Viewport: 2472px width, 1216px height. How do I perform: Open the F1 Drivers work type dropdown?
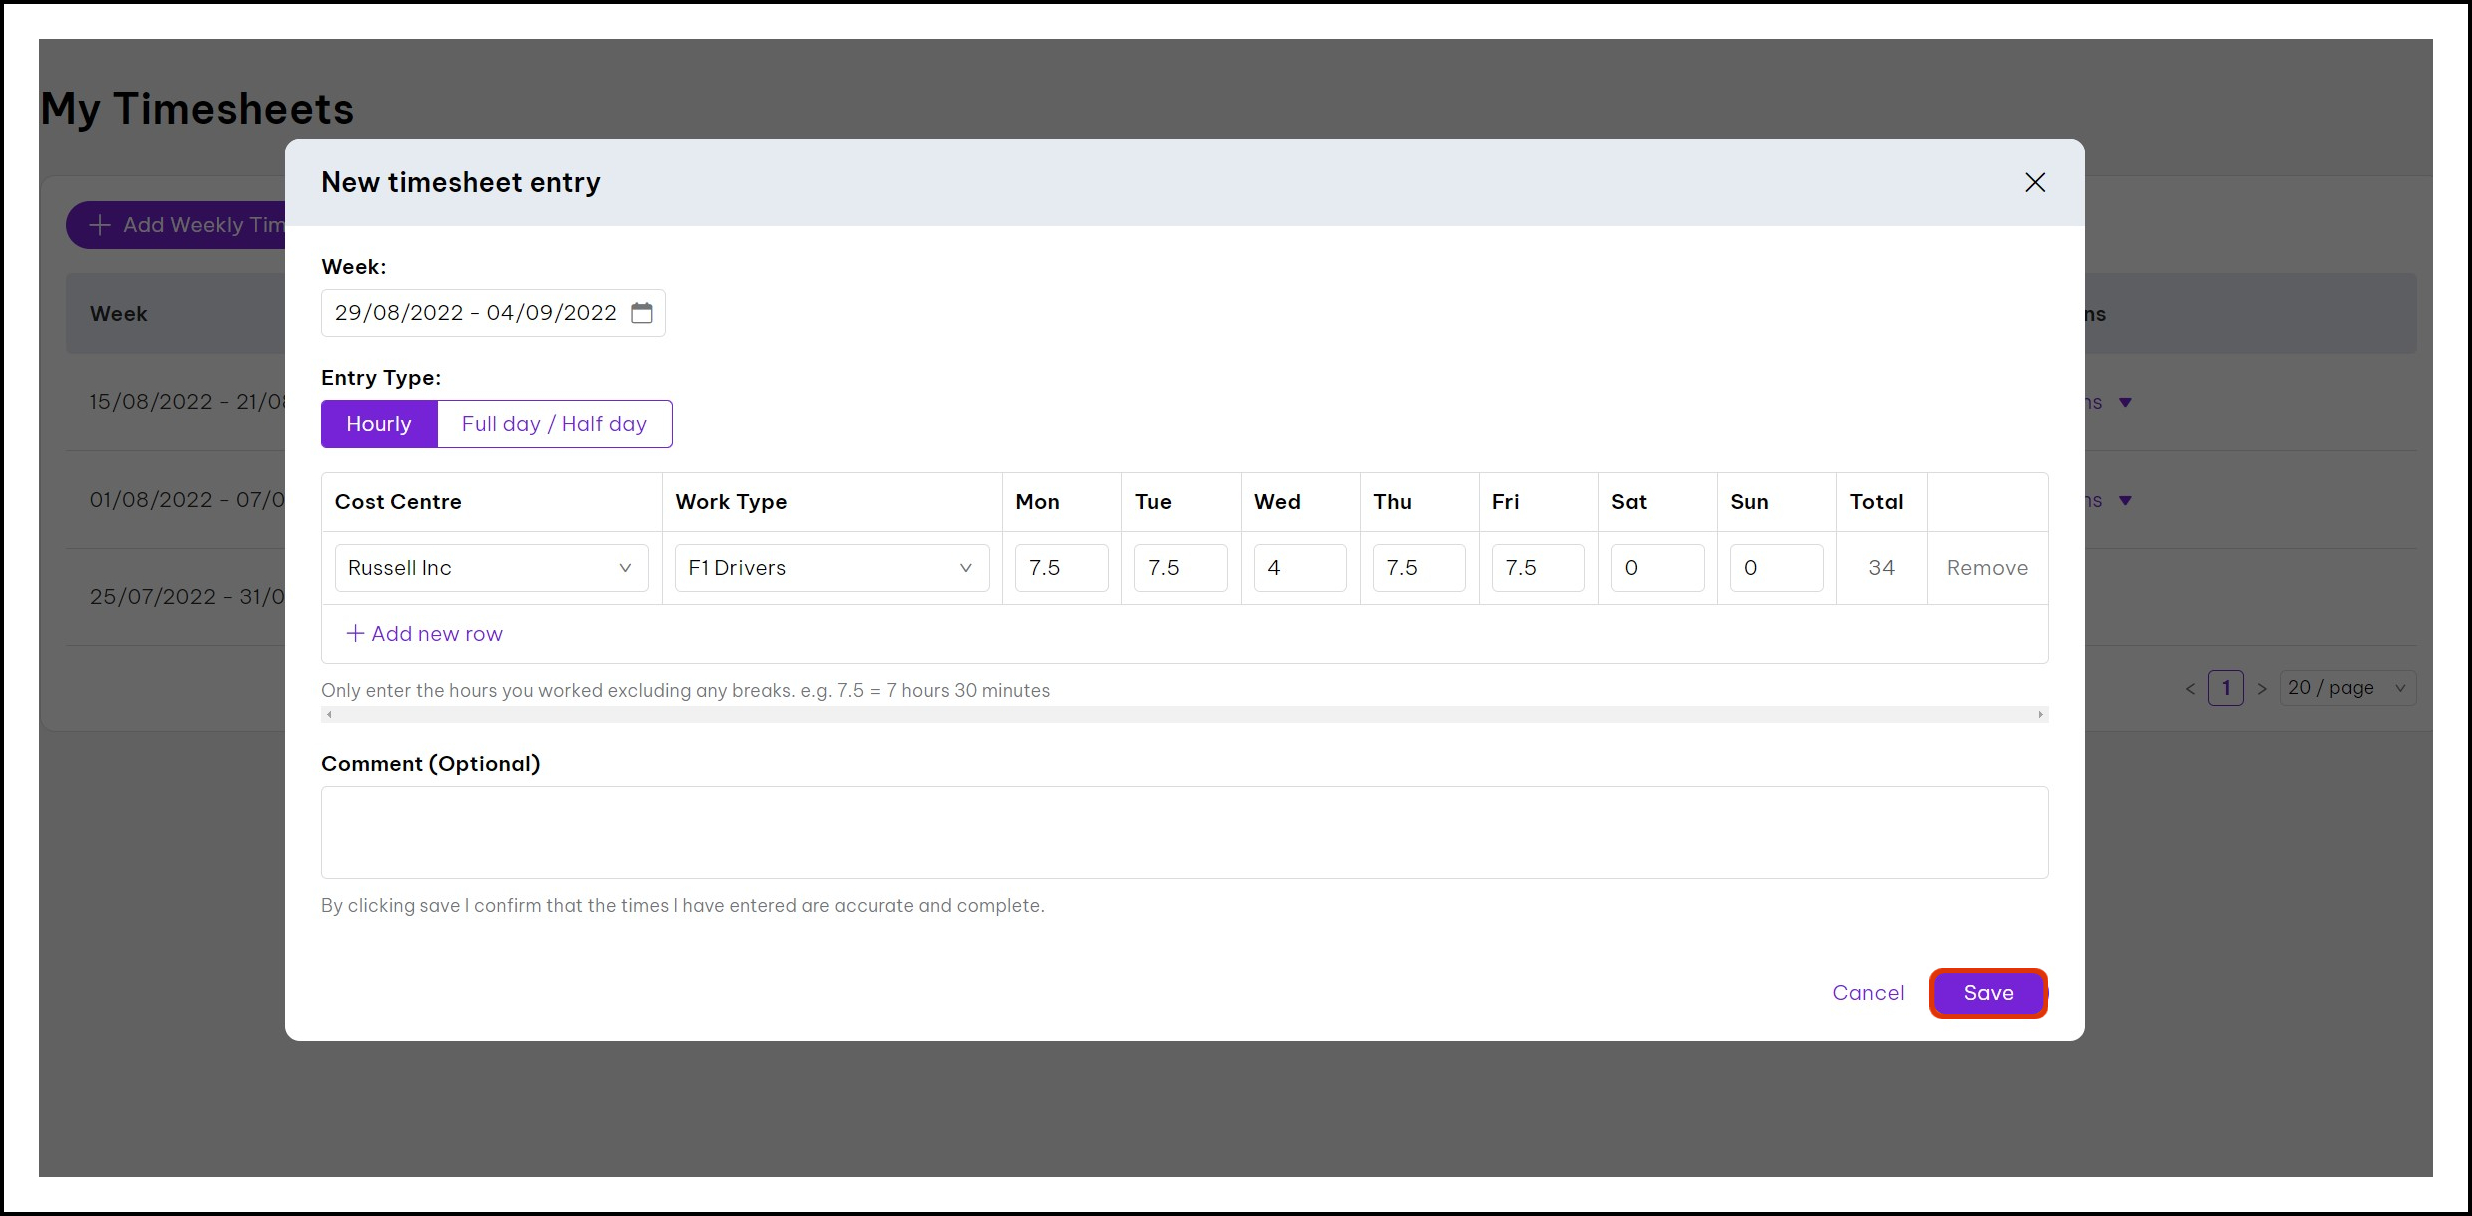click(x=831, y=568)
